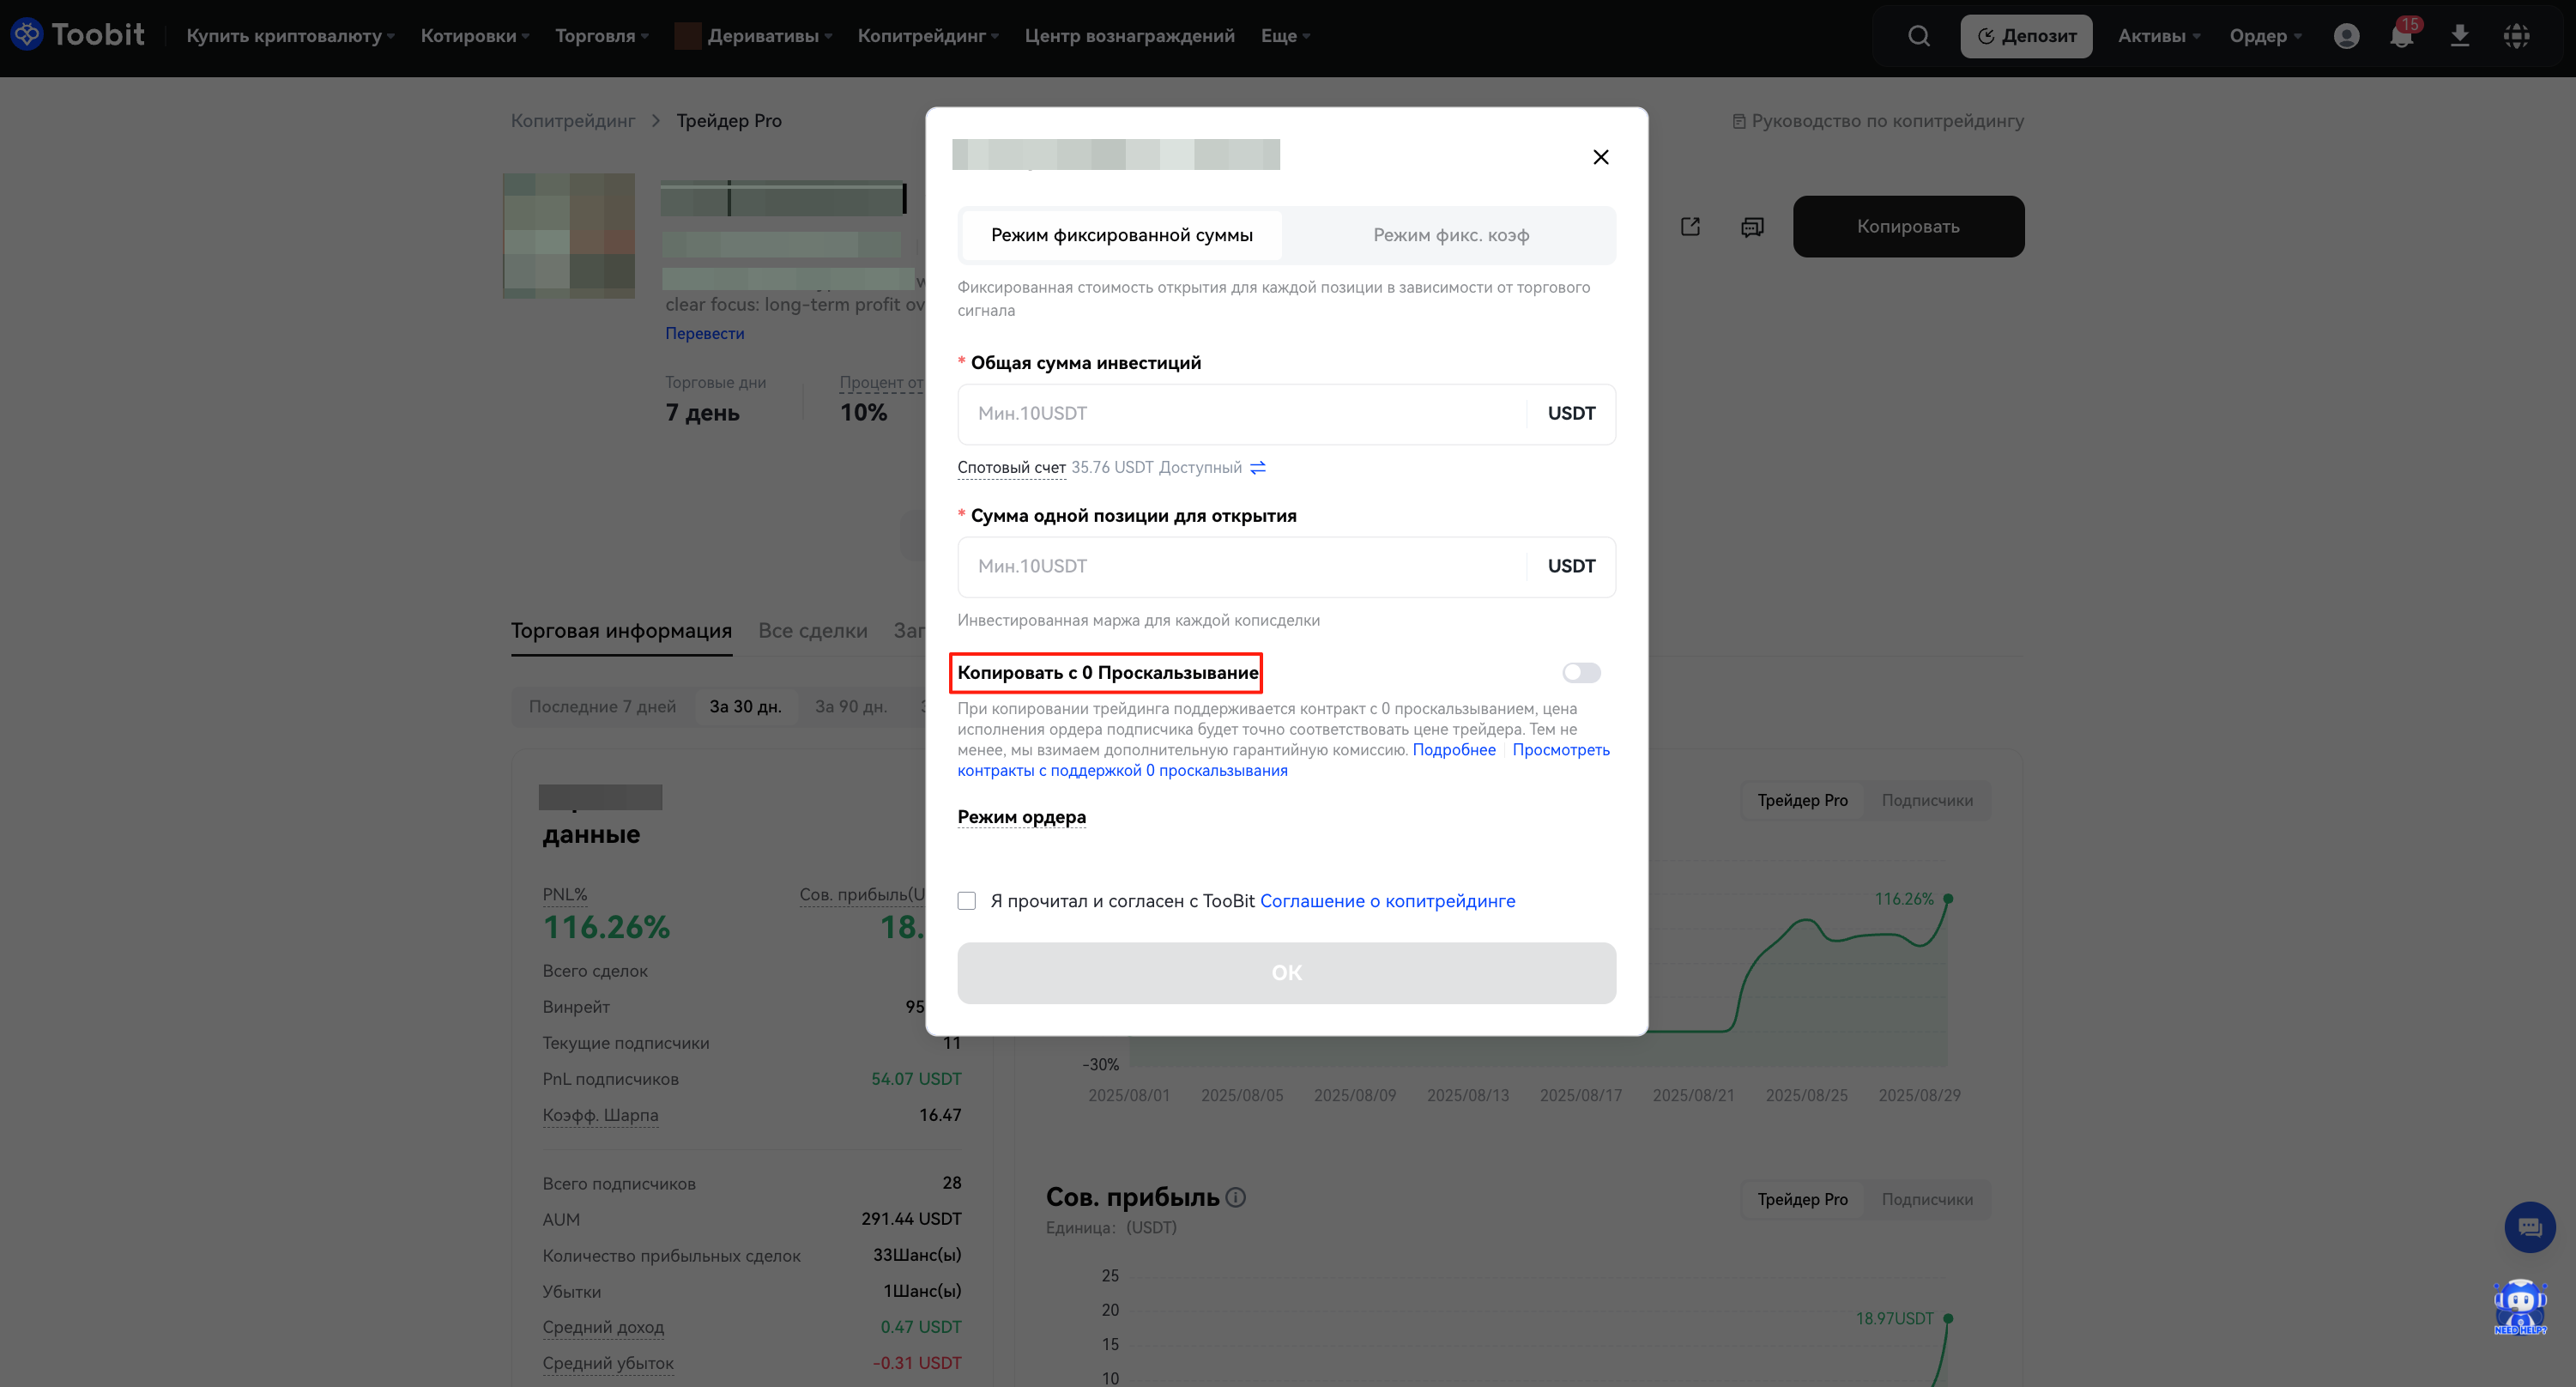2576x1387 pixels.
Task: Open the Активы dropdown in header
Action: tap(2158, 36)
